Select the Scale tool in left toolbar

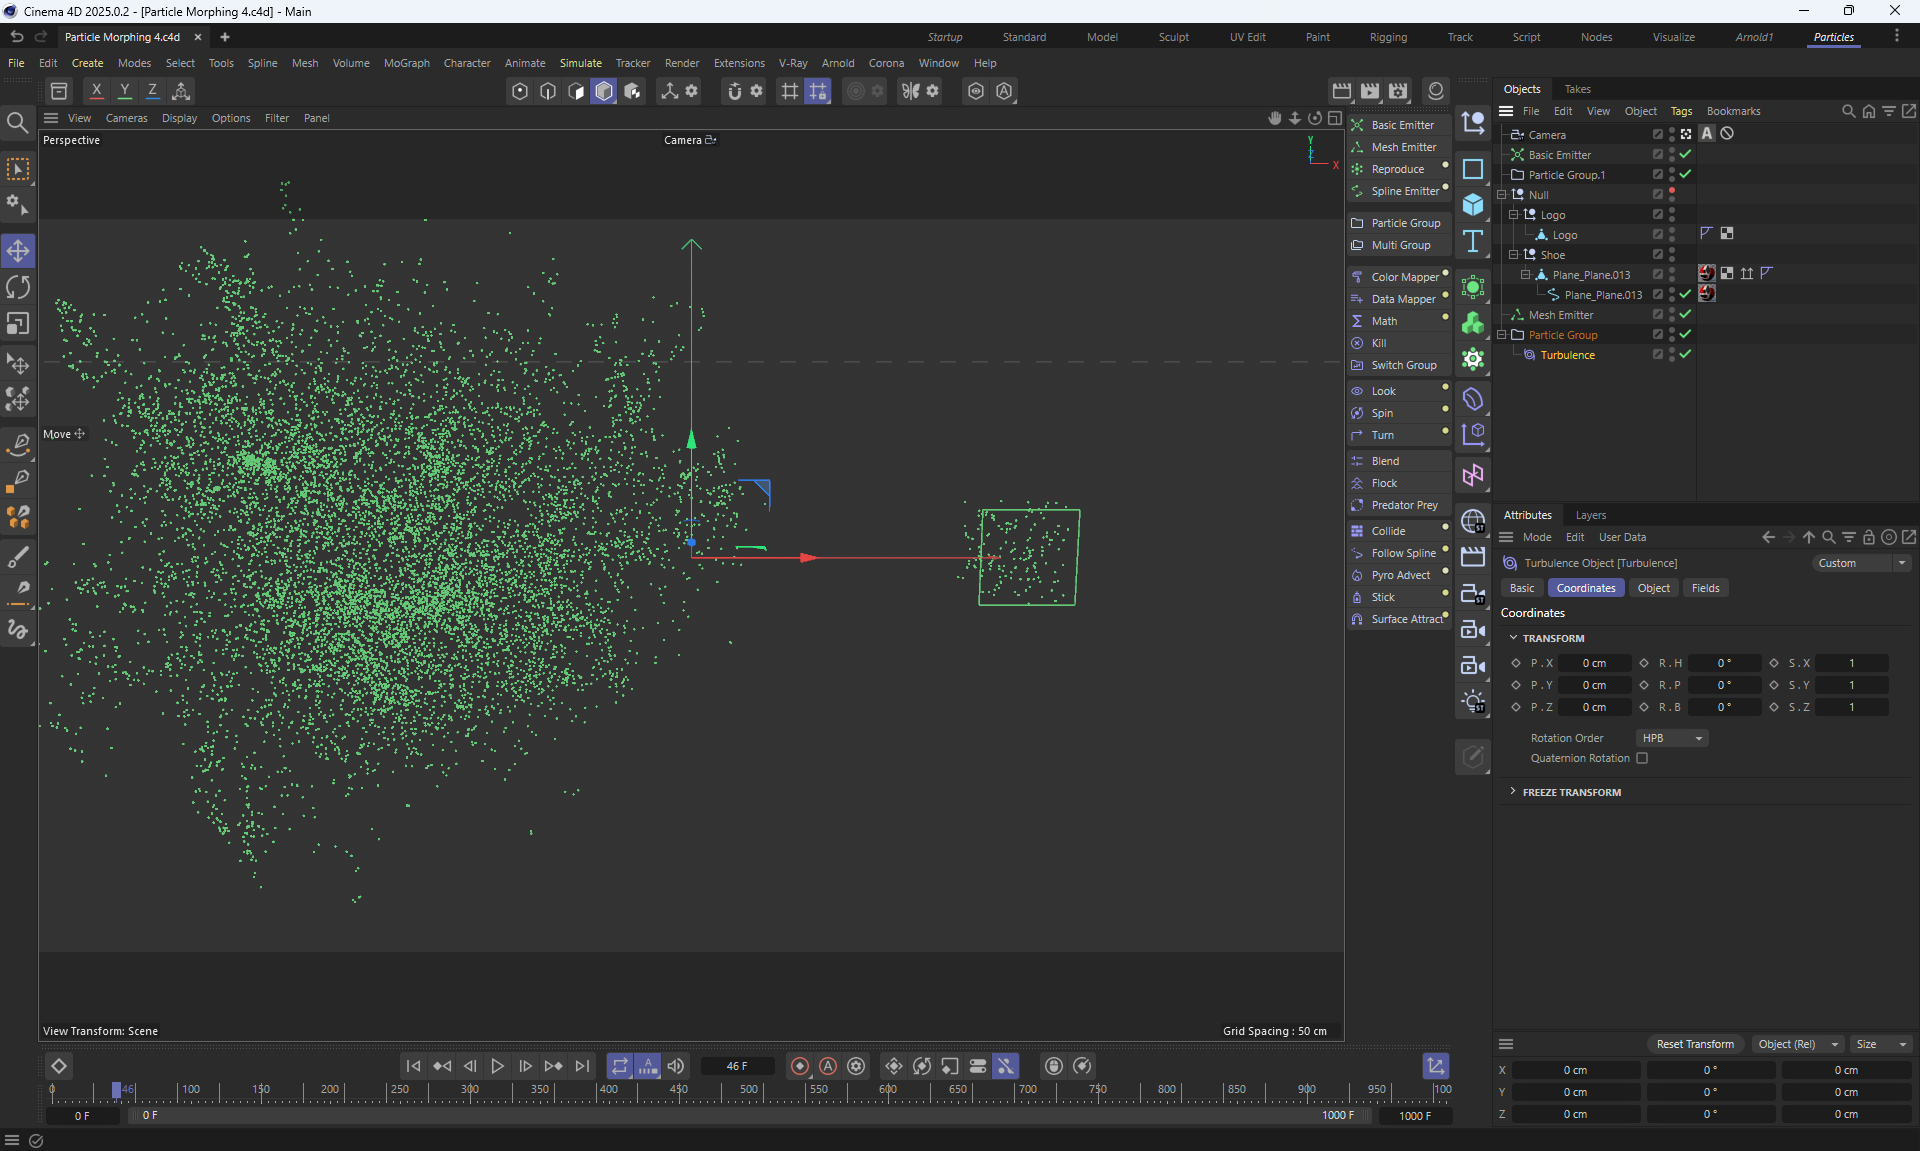(x=18, y=324)
